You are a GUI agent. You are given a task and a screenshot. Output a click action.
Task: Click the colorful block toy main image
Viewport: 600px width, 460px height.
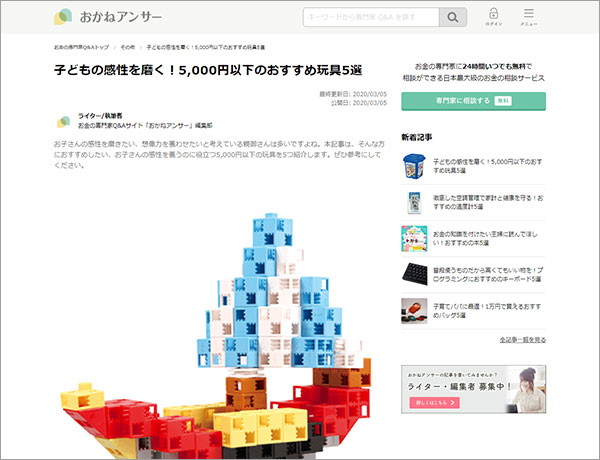tap(210, 330)
